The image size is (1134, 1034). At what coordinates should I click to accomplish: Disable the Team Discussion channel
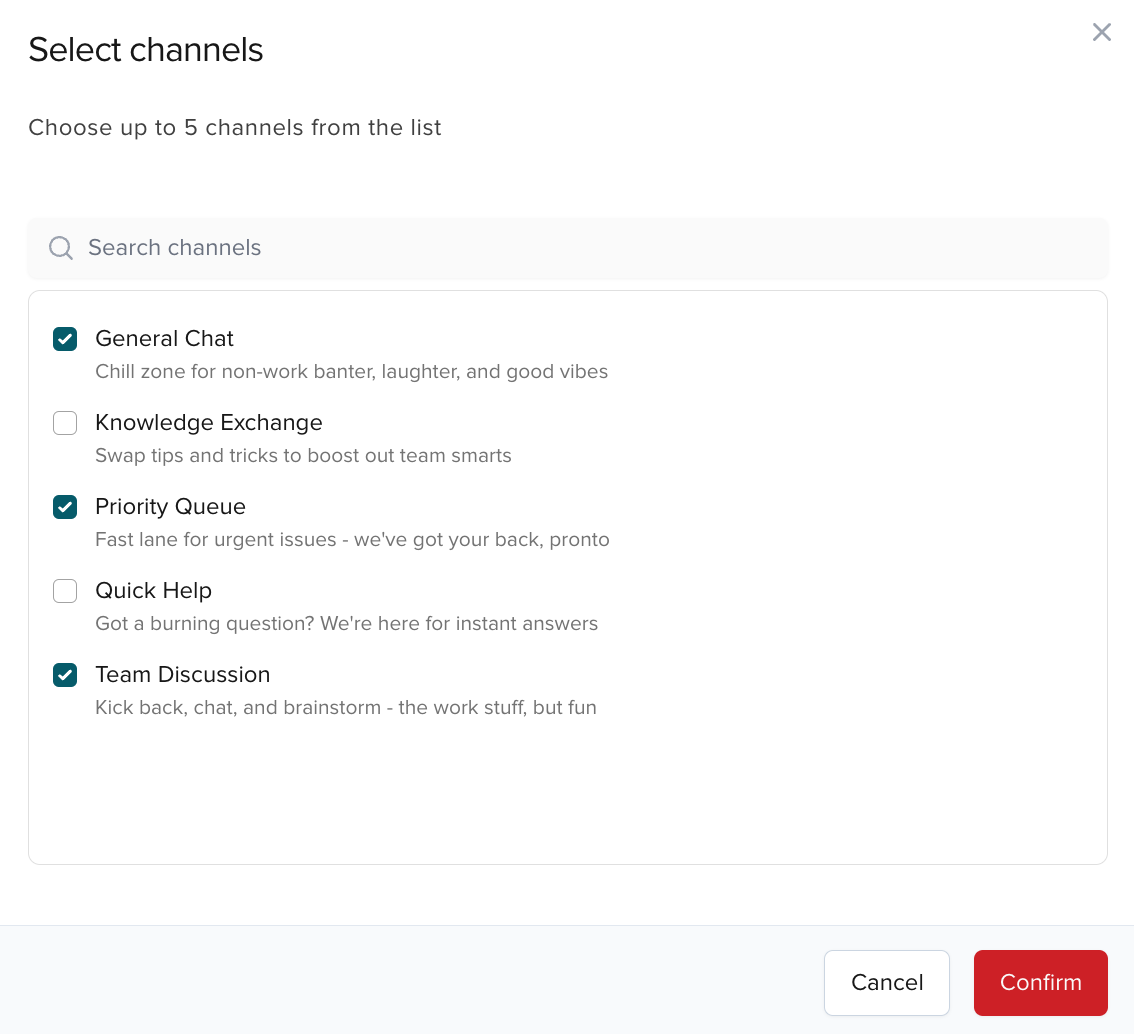(64, 675)
